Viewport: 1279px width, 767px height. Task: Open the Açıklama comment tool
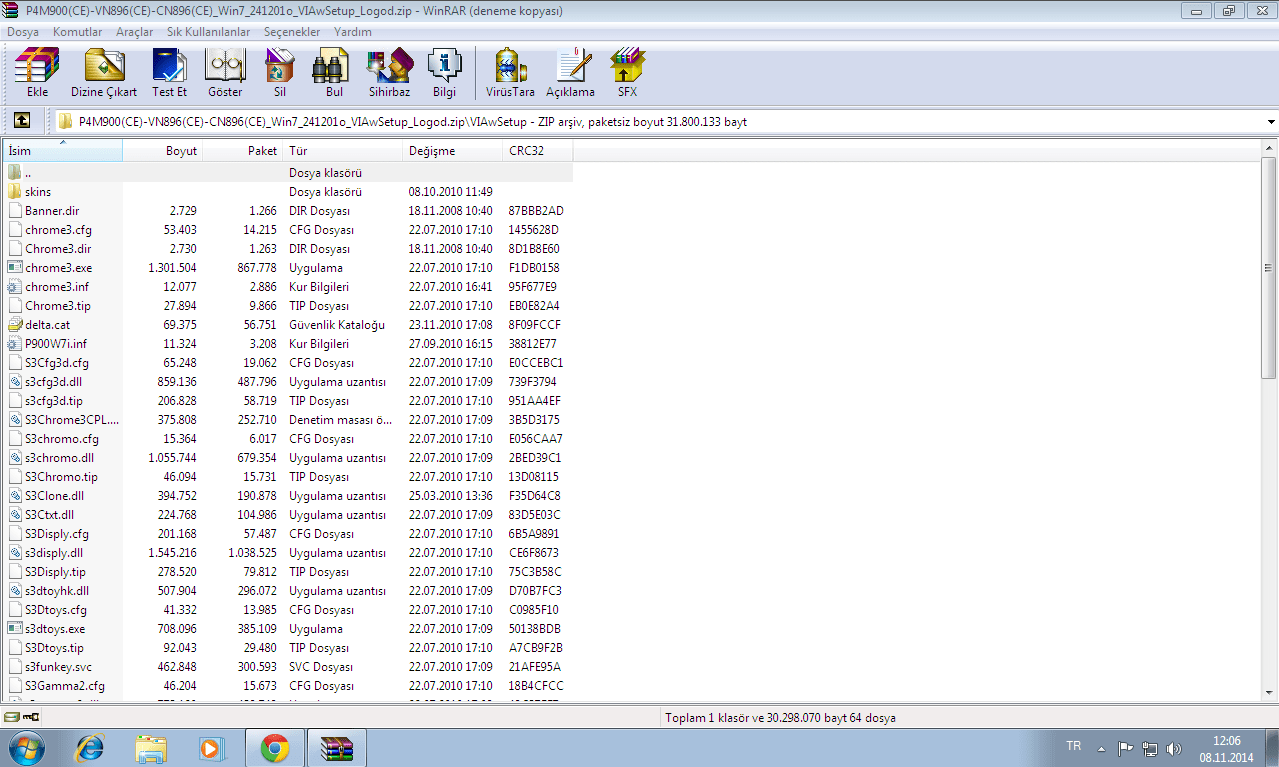[570, 72]
